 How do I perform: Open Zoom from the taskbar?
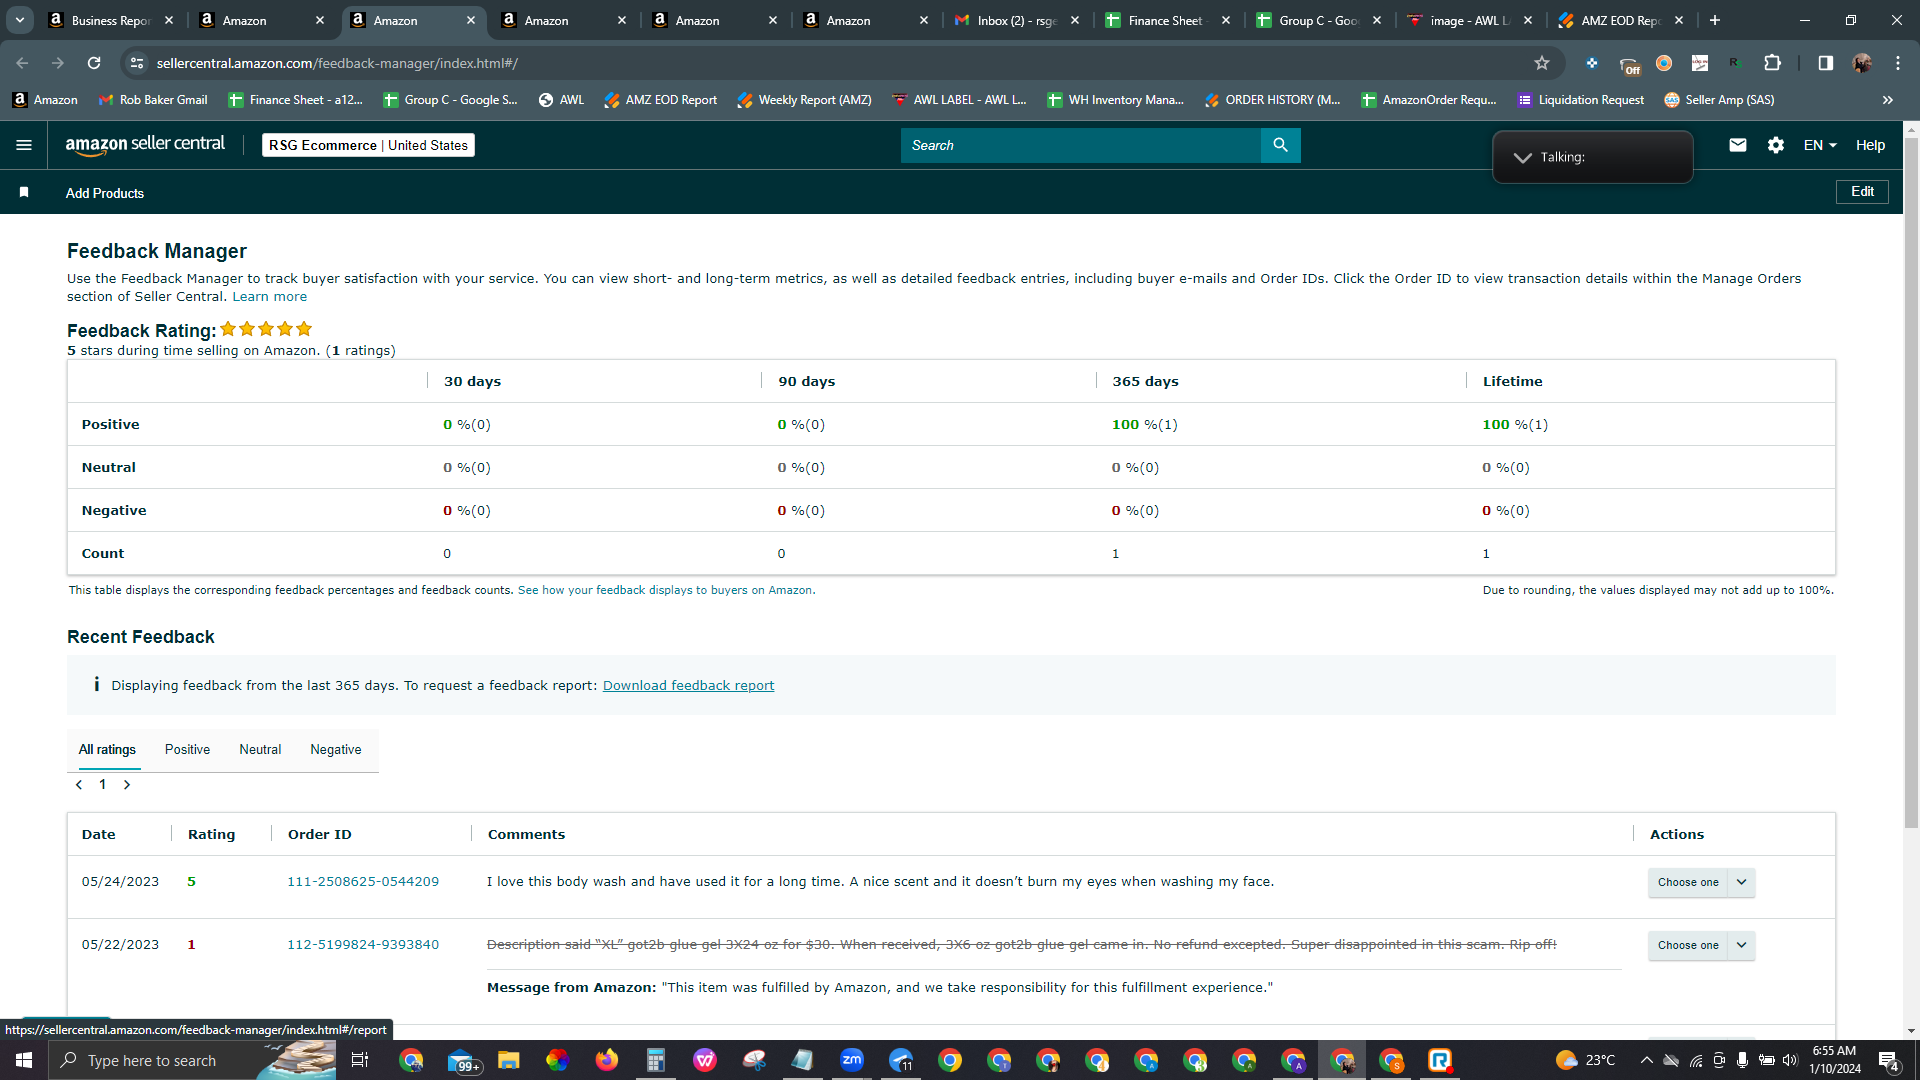click(852, 1060)
